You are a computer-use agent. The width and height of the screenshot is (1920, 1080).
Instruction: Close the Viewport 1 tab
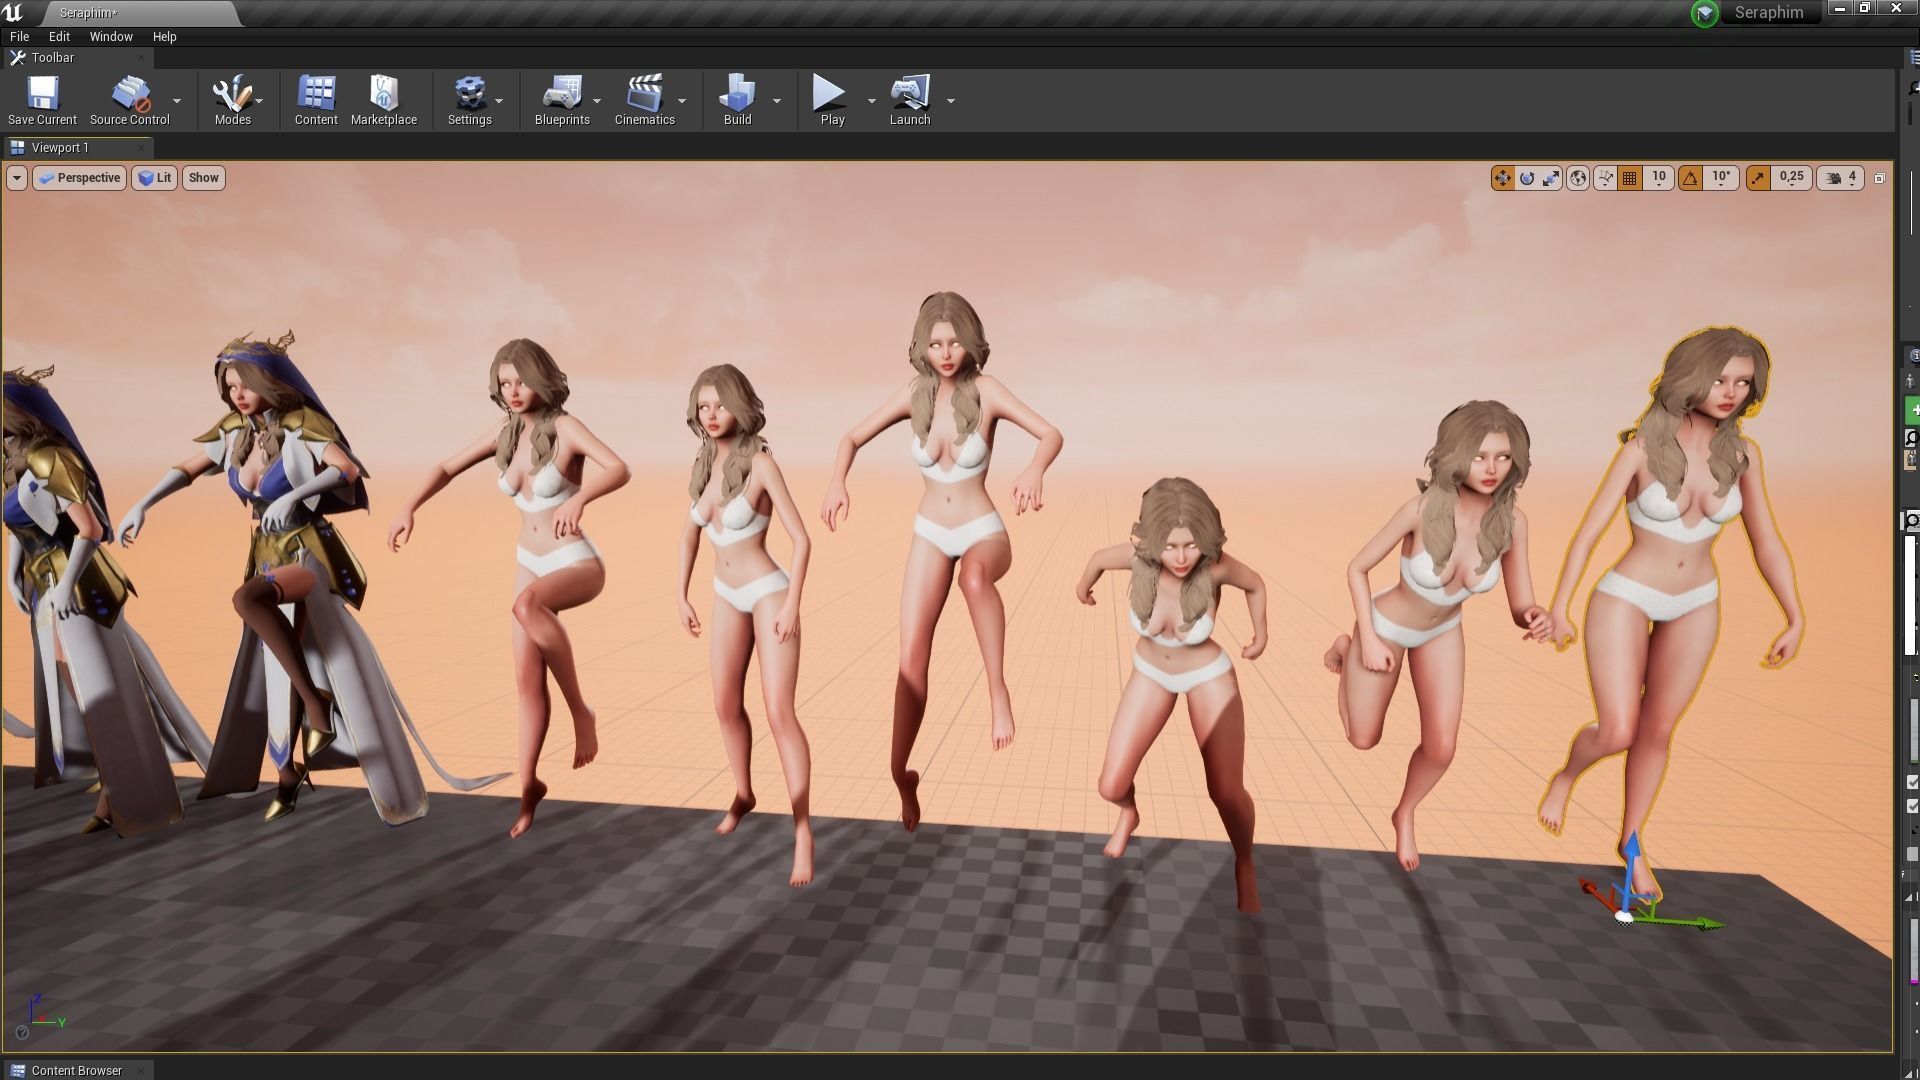pos(141,147)
